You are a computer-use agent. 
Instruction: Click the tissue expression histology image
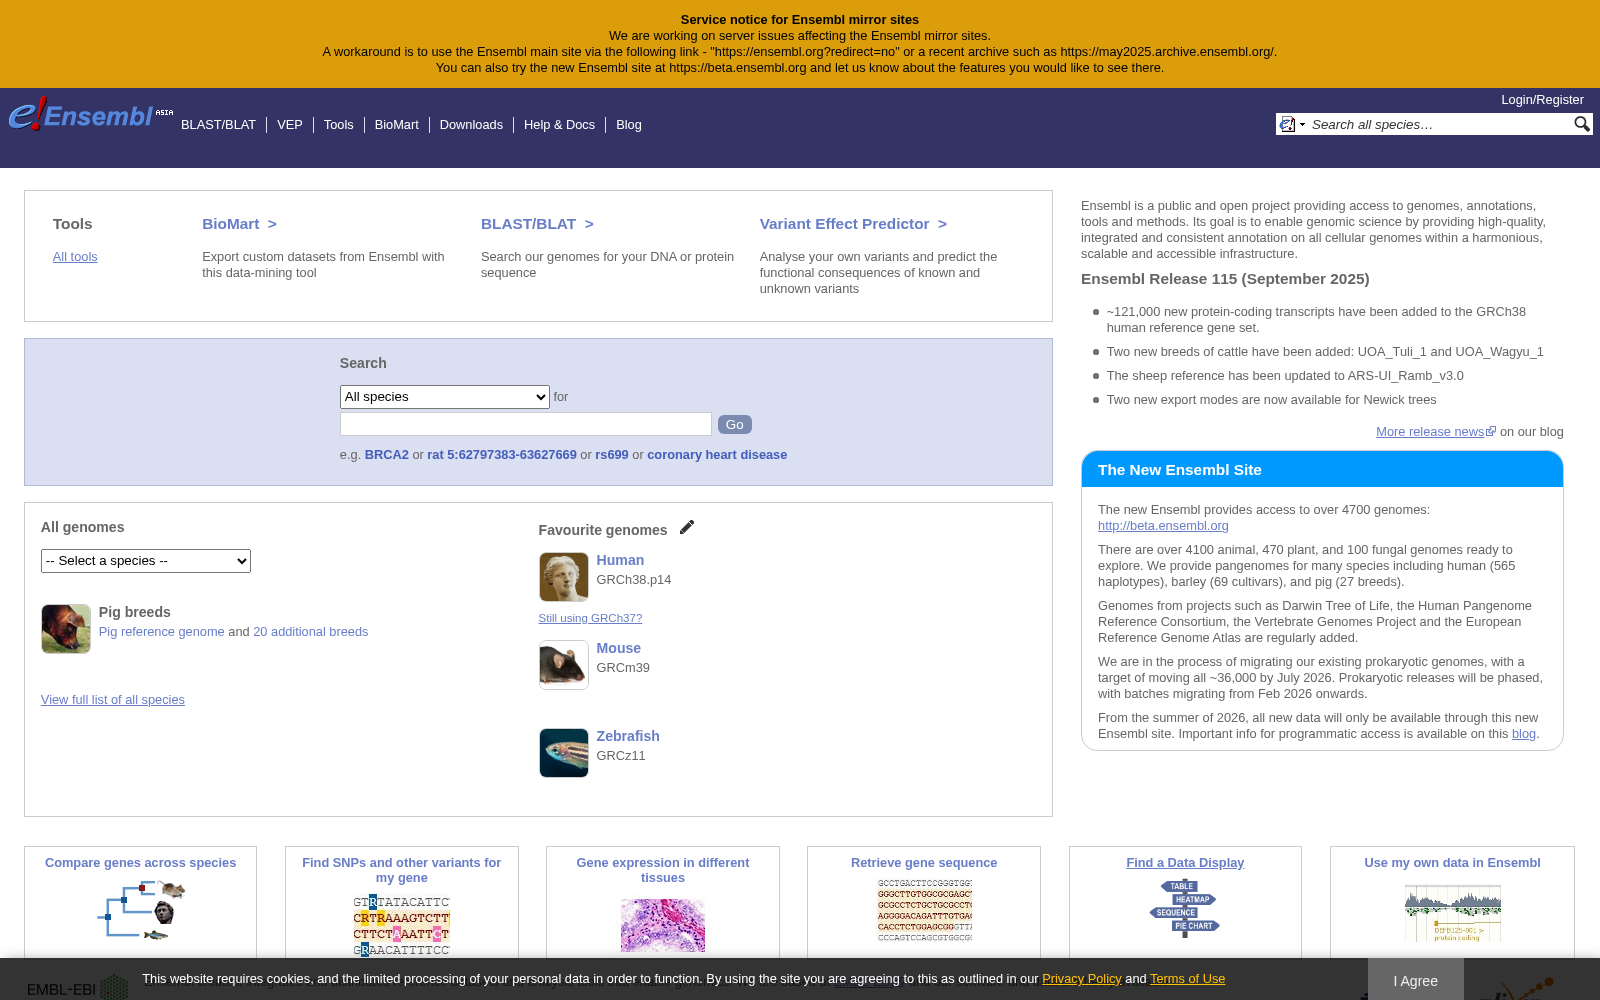coord(663,924)
